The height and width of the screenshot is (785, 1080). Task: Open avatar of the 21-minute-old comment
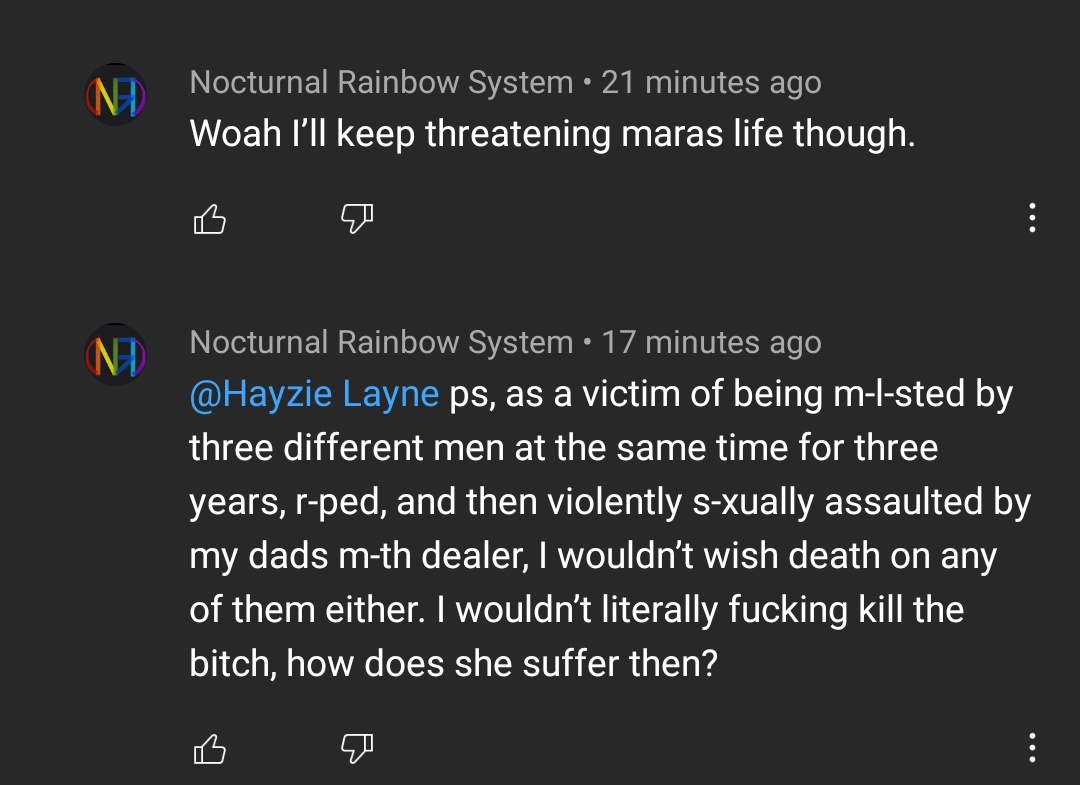tap(116, 94)
